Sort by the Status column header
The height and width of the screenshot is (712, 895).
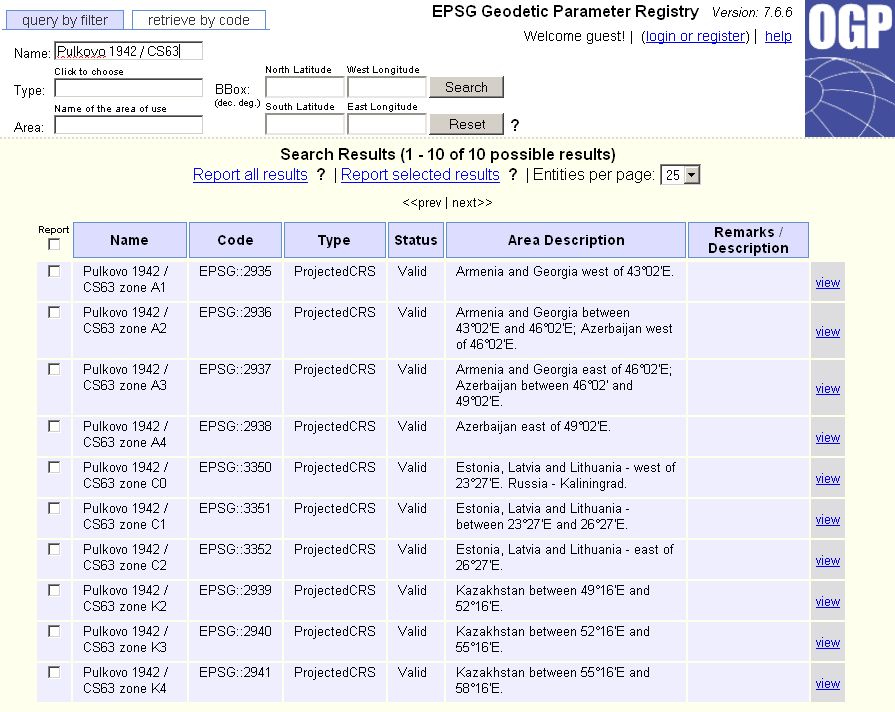pyautogui.click(x=416, y=240)
